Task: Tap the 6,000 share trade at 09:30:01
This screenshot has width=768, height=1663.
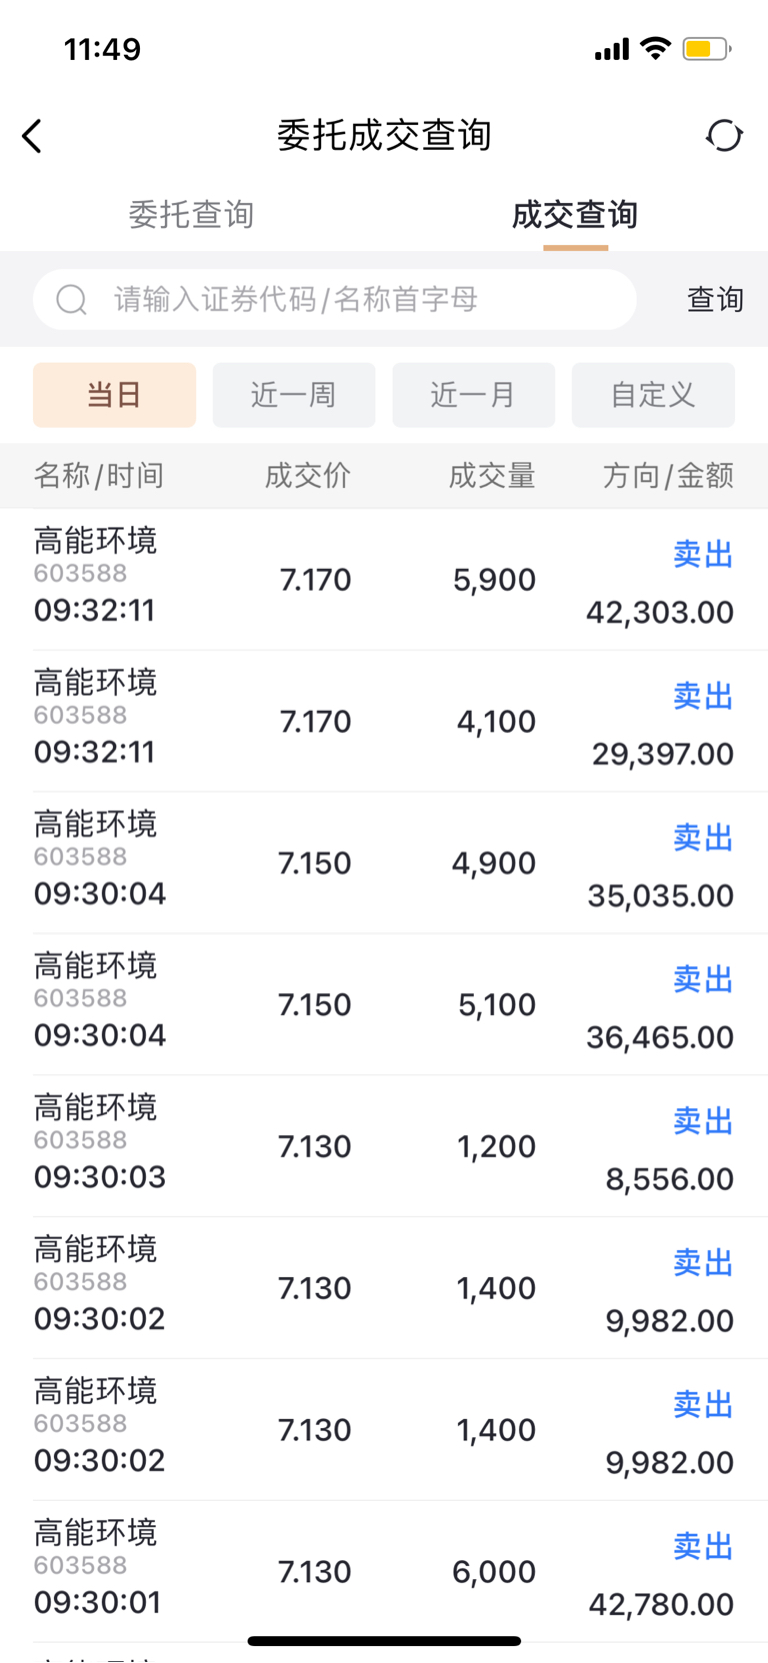Action: pyautogui.click(x=384, y=1572)
